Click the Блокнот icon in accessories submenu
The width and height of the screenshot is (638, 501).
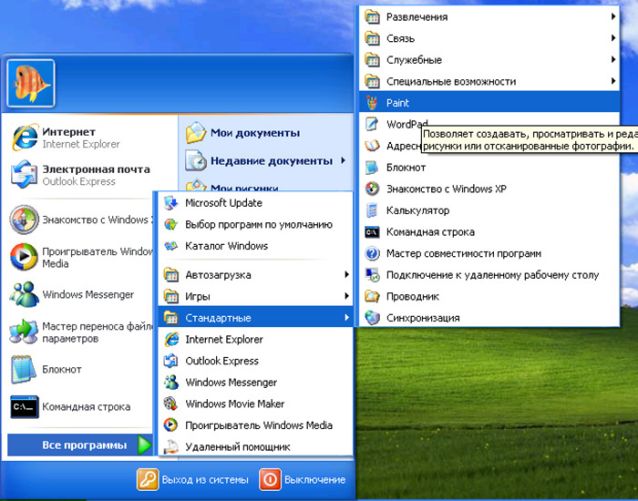371,167
